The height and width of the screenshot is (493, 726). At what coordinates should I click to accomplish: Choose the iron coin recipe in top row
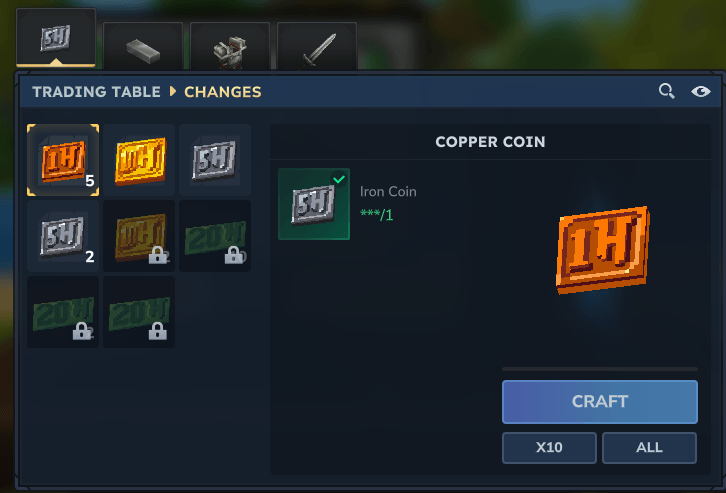point(215,160)
